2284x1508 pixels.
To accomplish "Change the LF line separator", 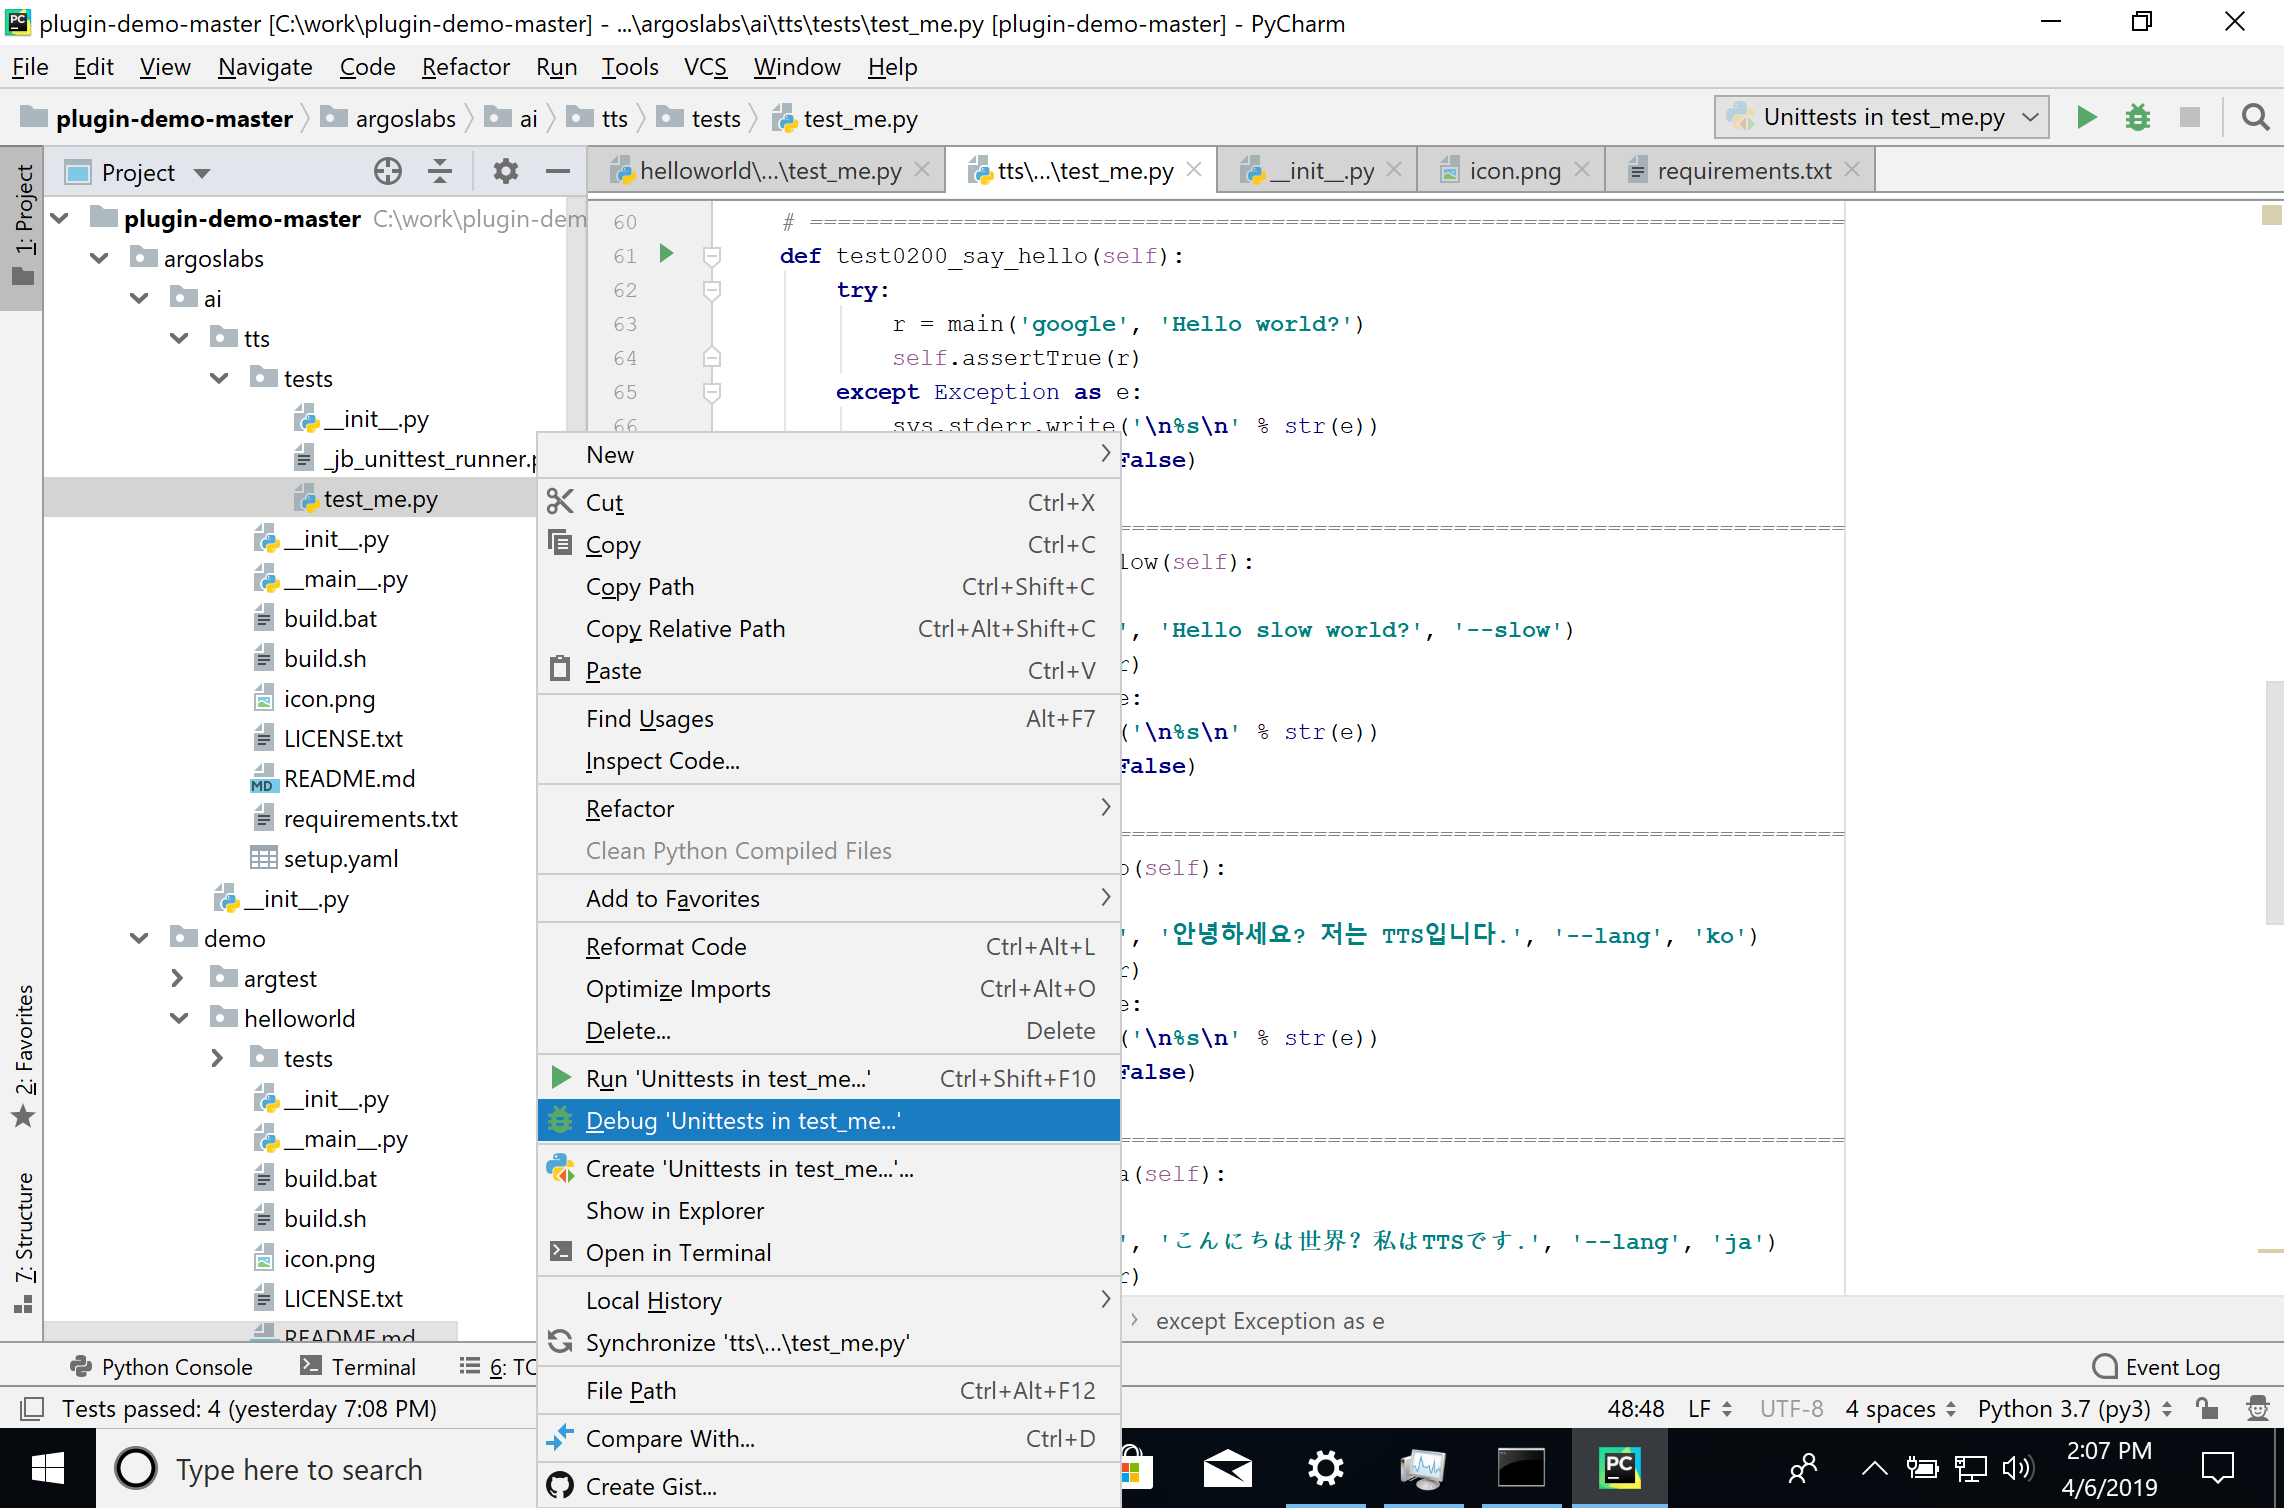I will pos(1710,1409).
